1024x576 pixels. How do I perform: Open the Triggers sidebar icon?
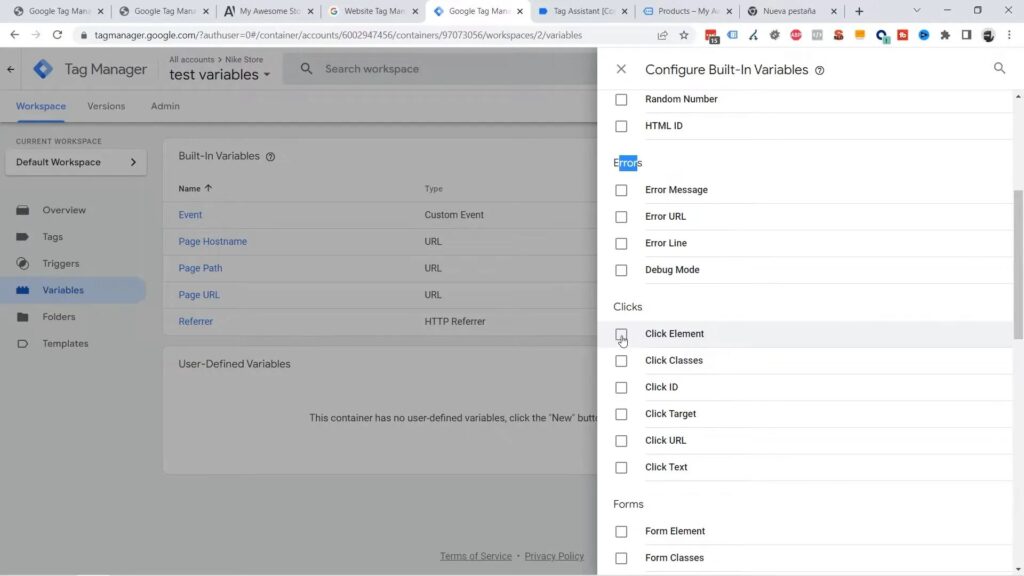[23, 264]
